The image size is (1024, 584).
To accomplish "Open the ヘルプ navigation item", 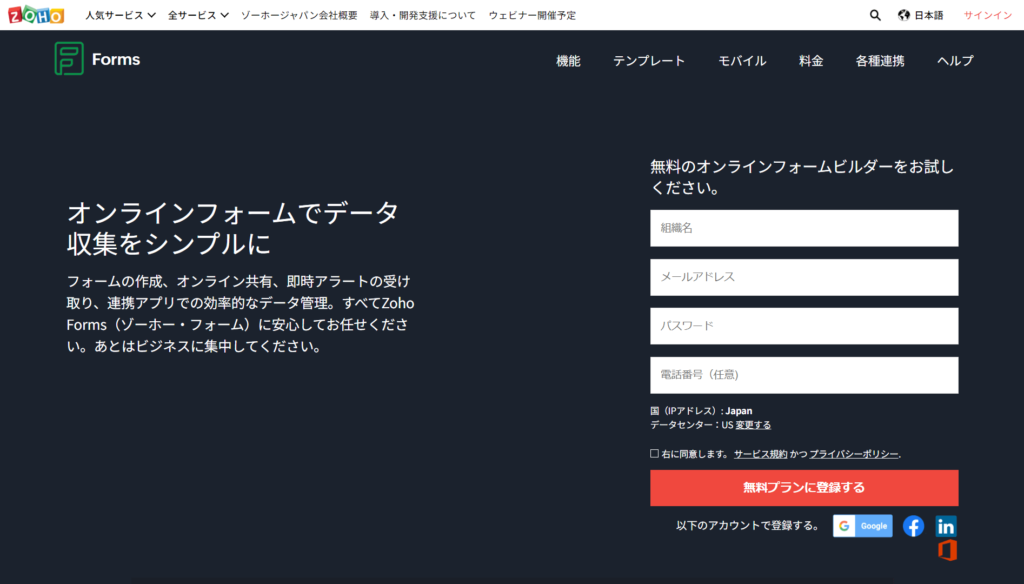I will 955,61.
